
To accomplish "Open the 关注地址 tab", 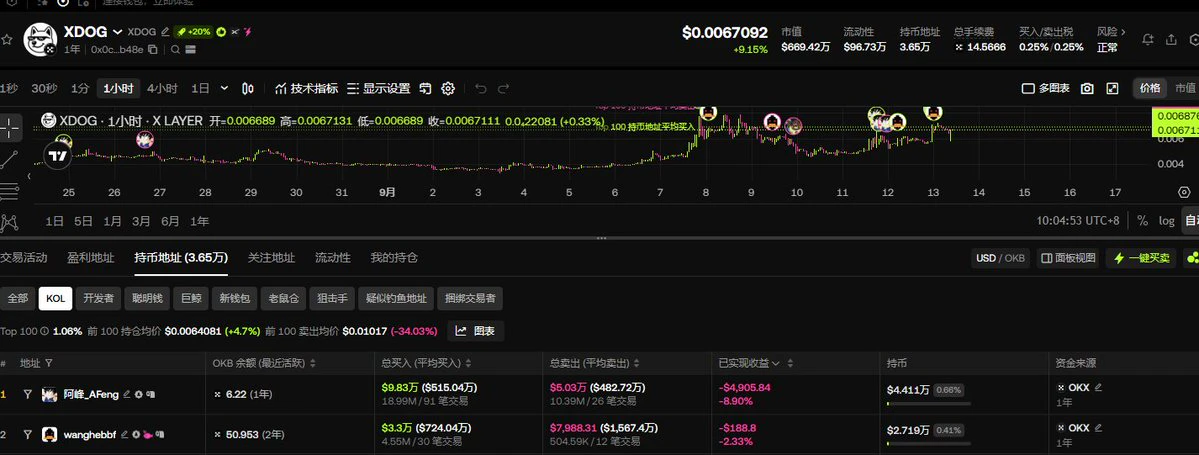I will pyautogui.click(x=271, y=258).
